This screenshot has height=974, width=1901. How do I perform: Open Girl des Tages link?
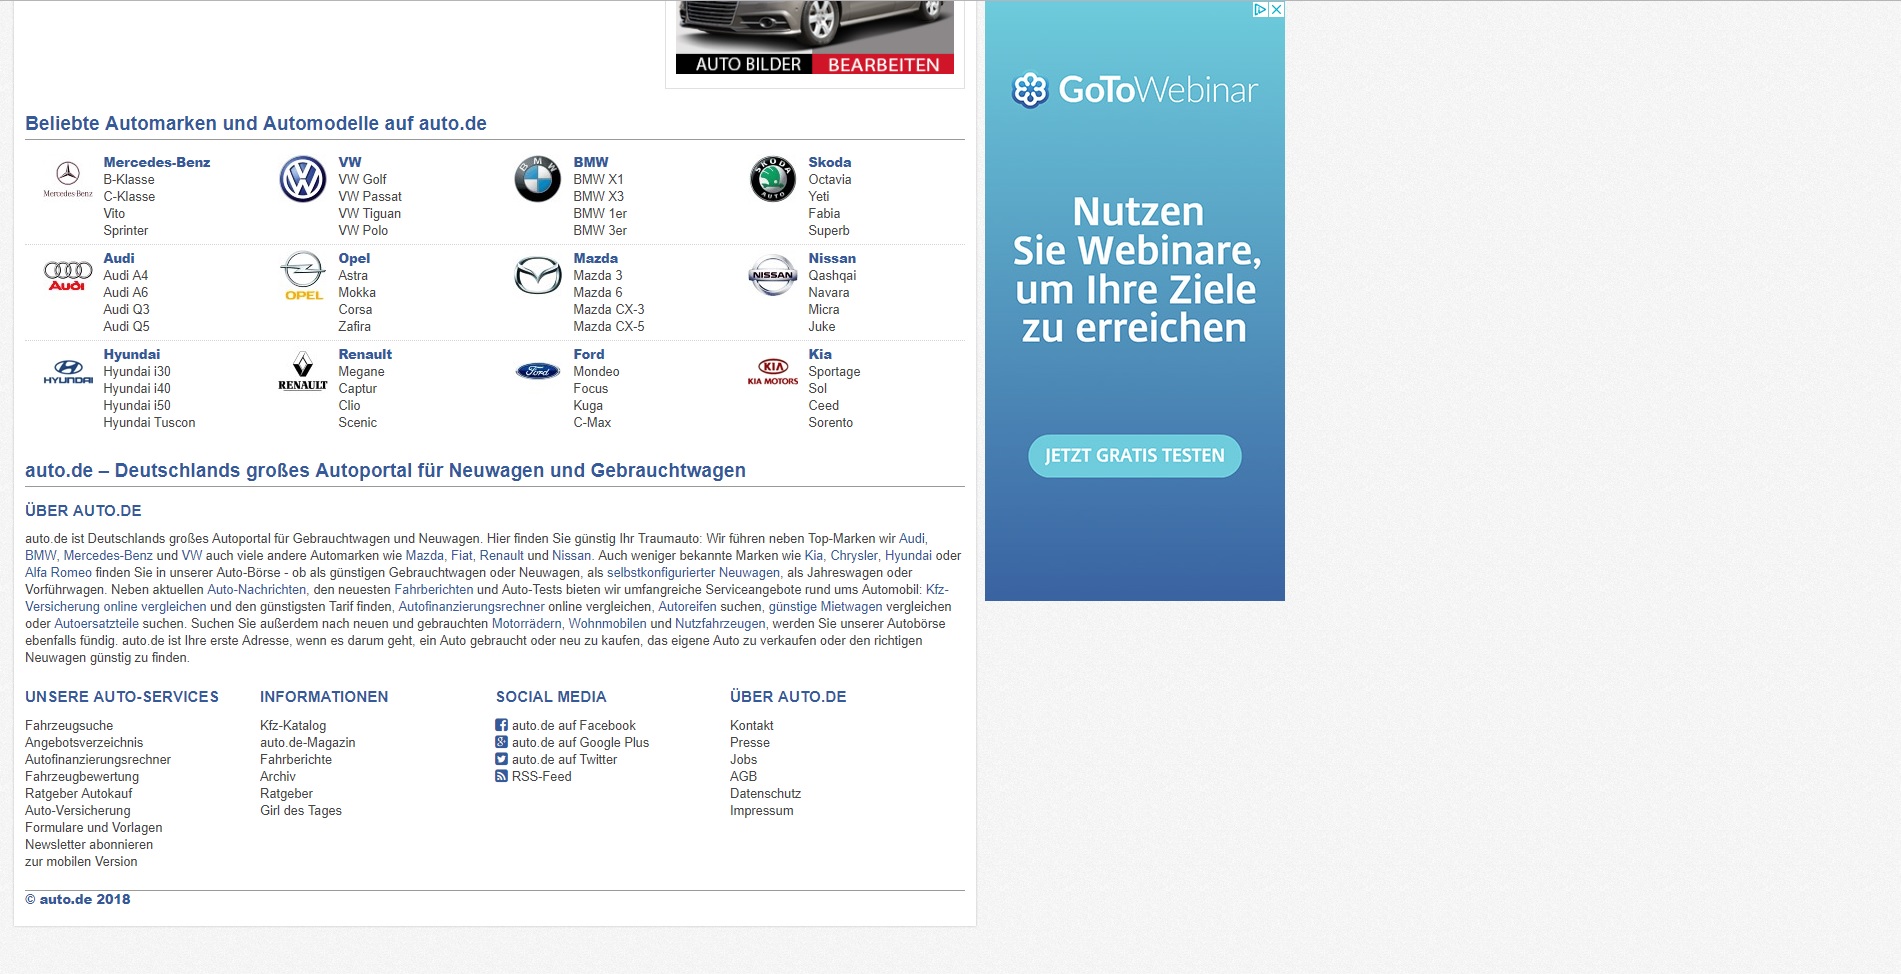[301, 810]
